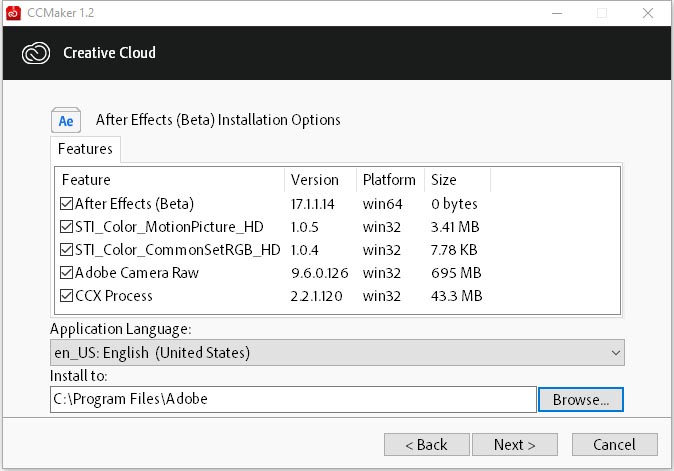Click the Next > button
This screenshot has width=674, height=471.
515,444
